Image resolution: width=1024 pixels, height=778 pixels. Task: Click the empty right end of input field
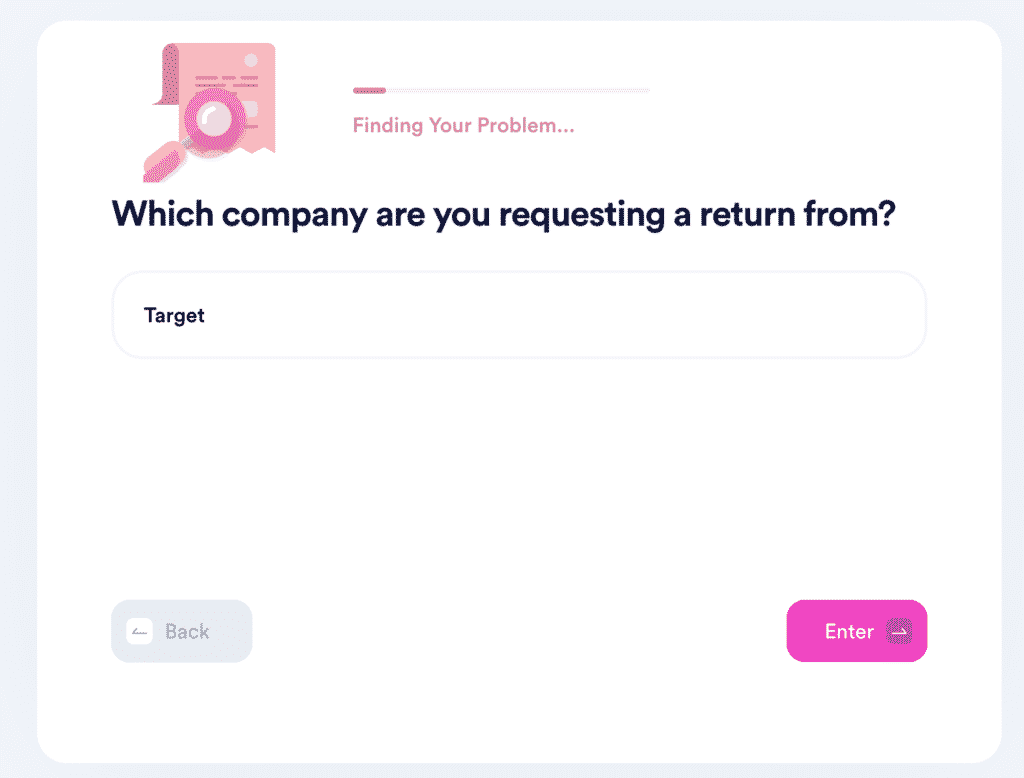click(860, 315)
